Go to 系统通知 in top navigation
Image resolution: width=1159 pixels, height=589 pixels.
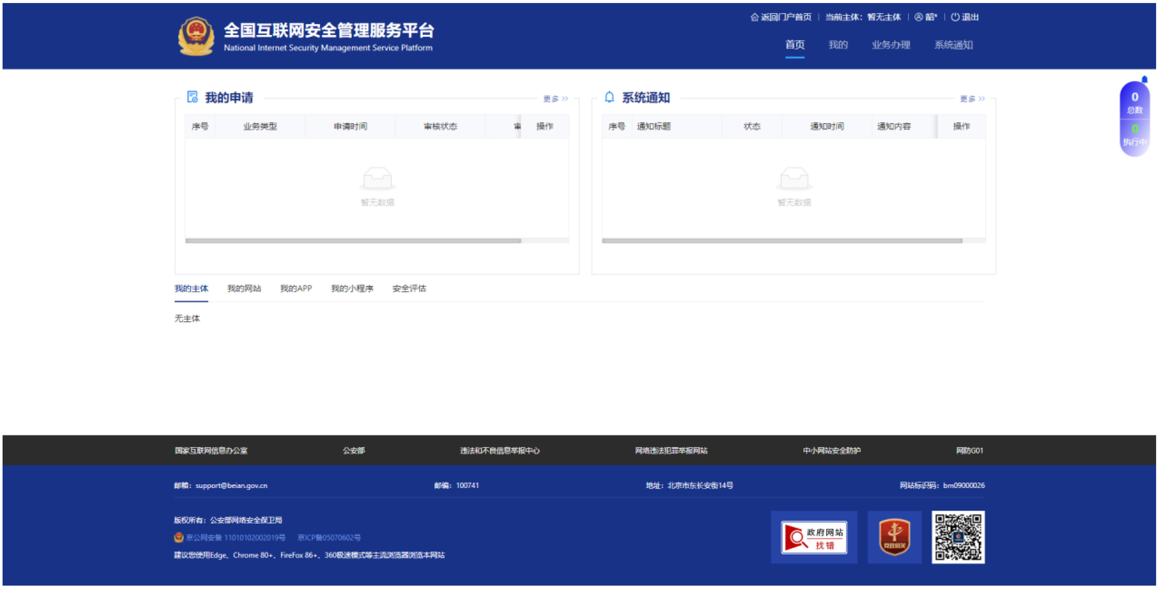(953, 45)
